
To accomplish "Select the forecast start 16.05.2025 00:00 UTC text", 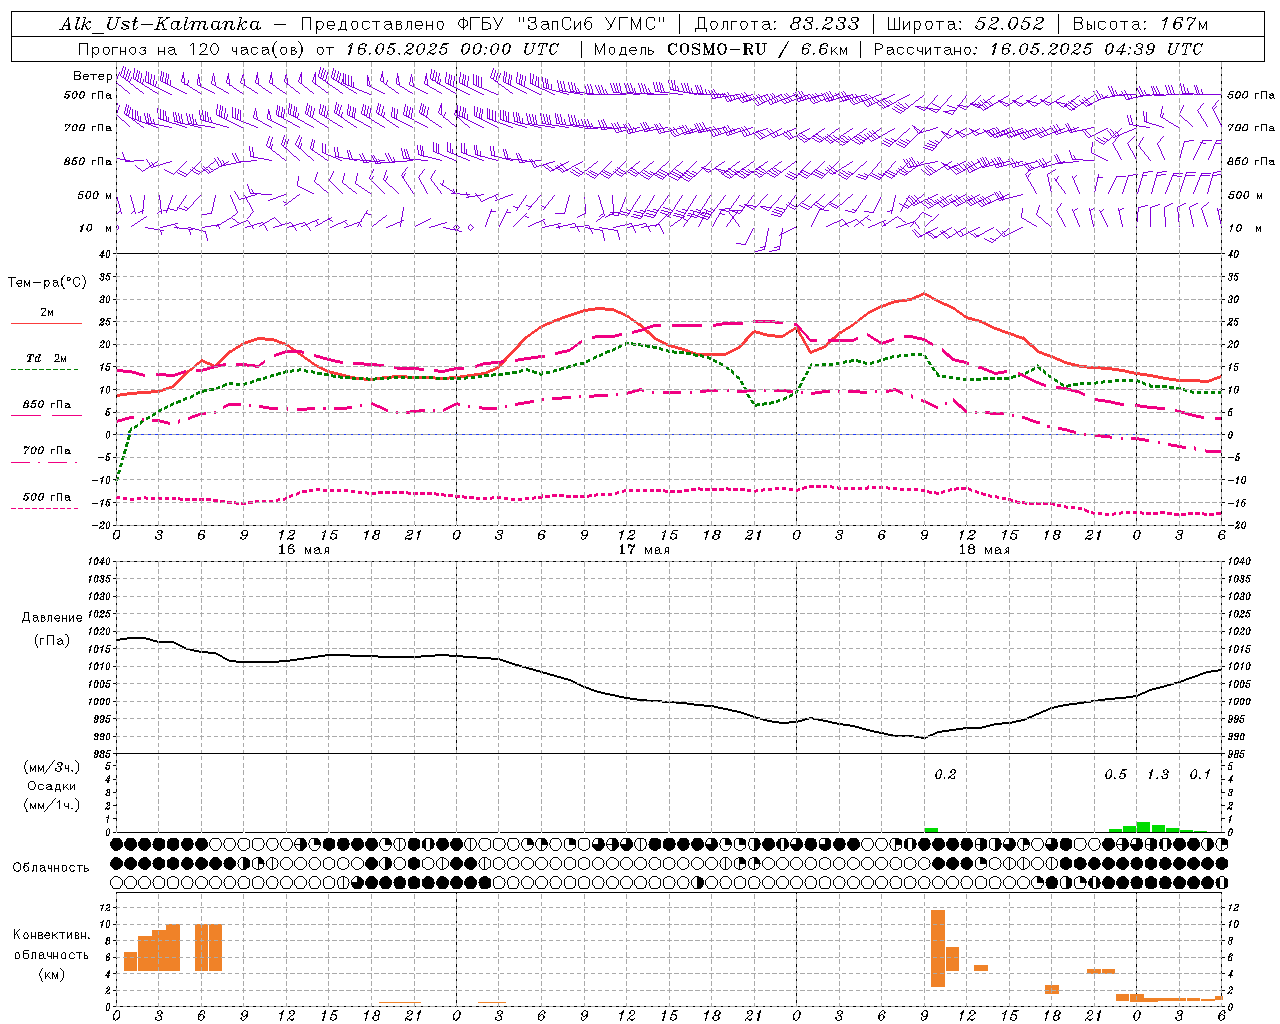I will (452, 49).
